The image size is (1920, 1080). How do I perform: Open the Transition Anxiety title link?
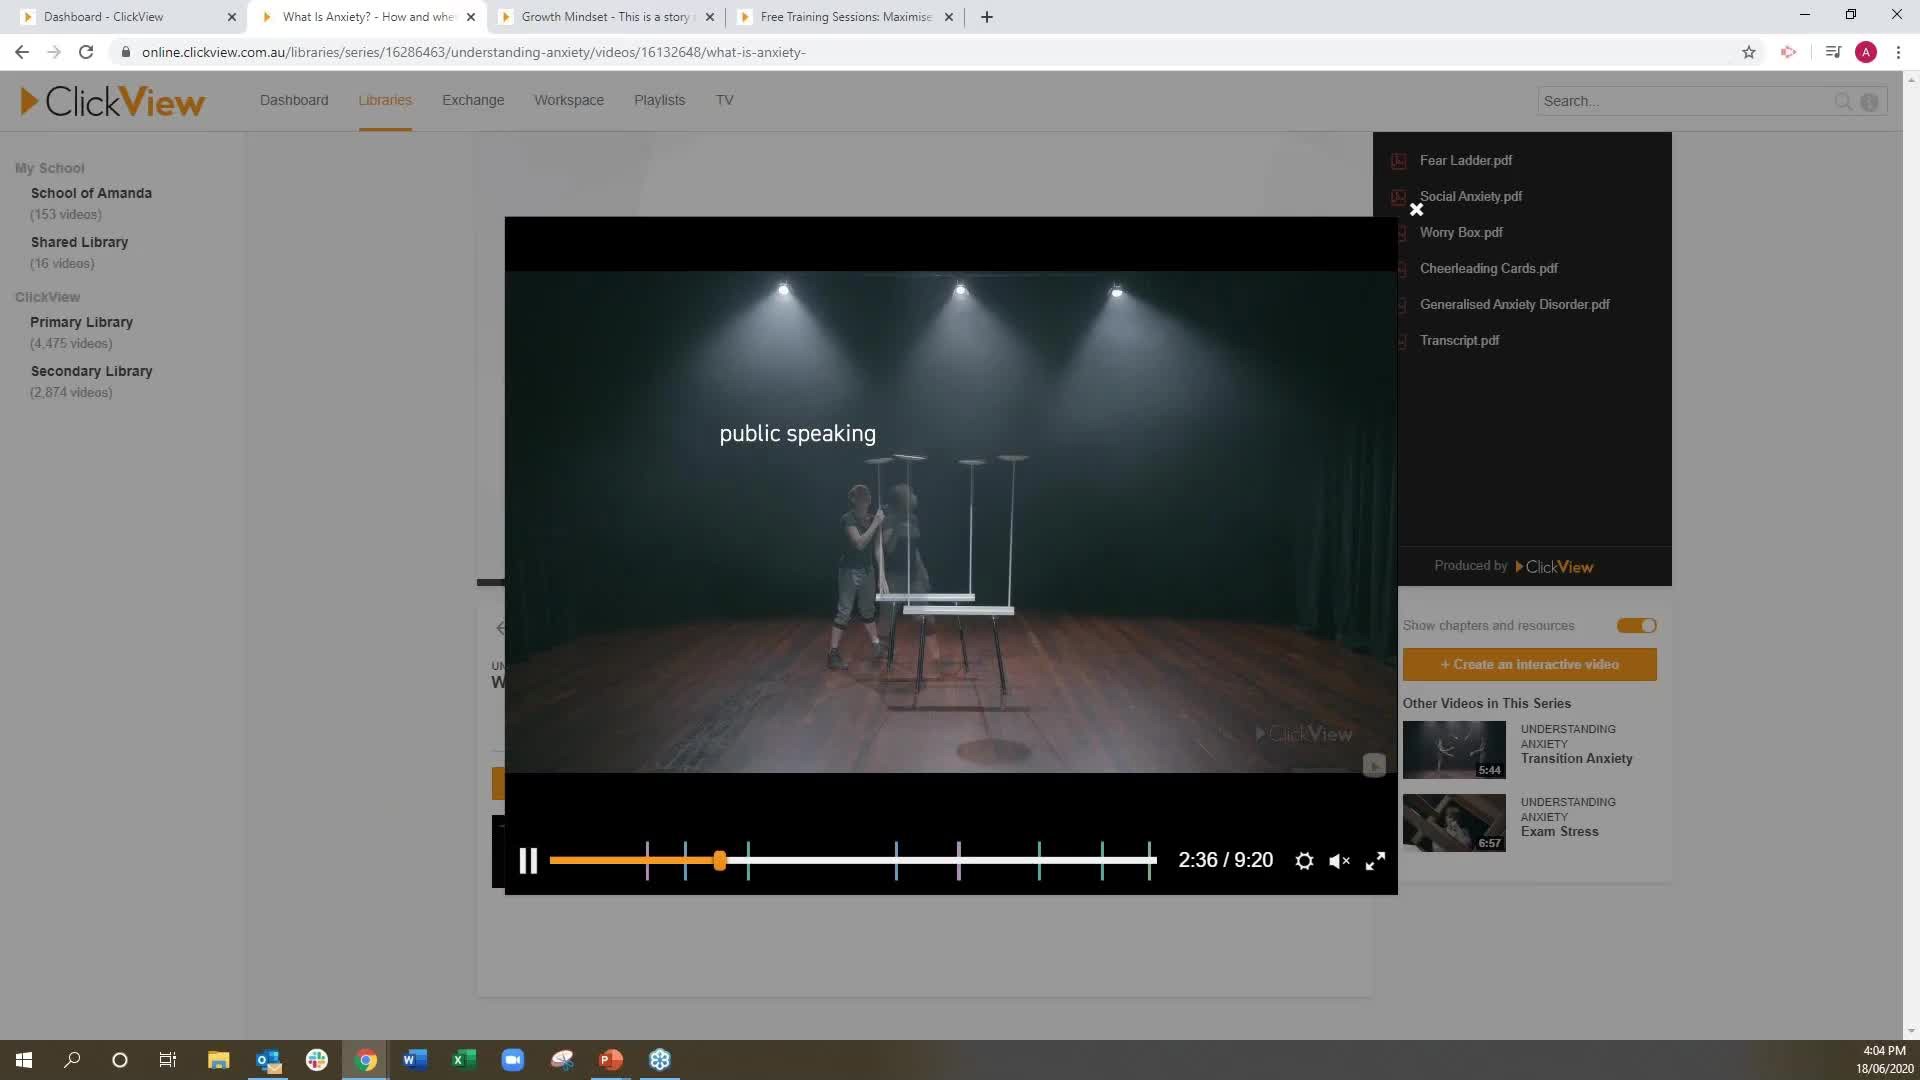(x=1576, y=759)
